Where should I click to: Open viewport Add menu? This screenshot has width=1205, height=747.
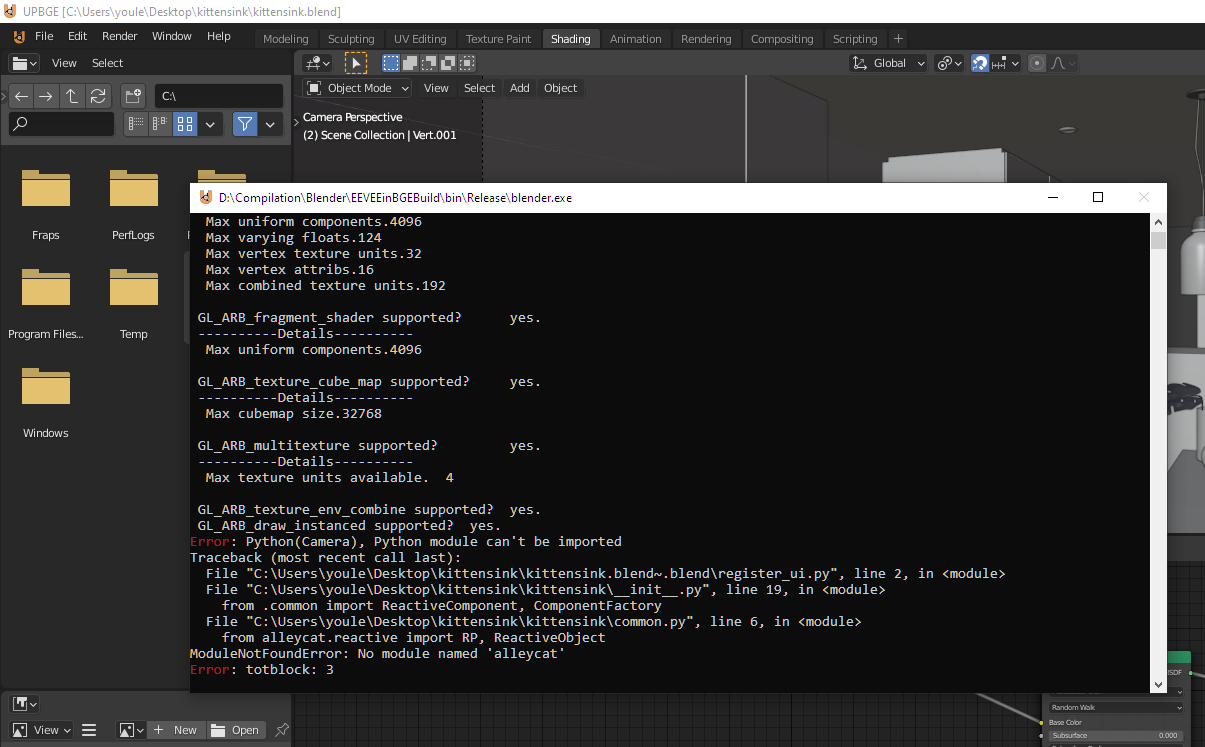tap(520, 88)
